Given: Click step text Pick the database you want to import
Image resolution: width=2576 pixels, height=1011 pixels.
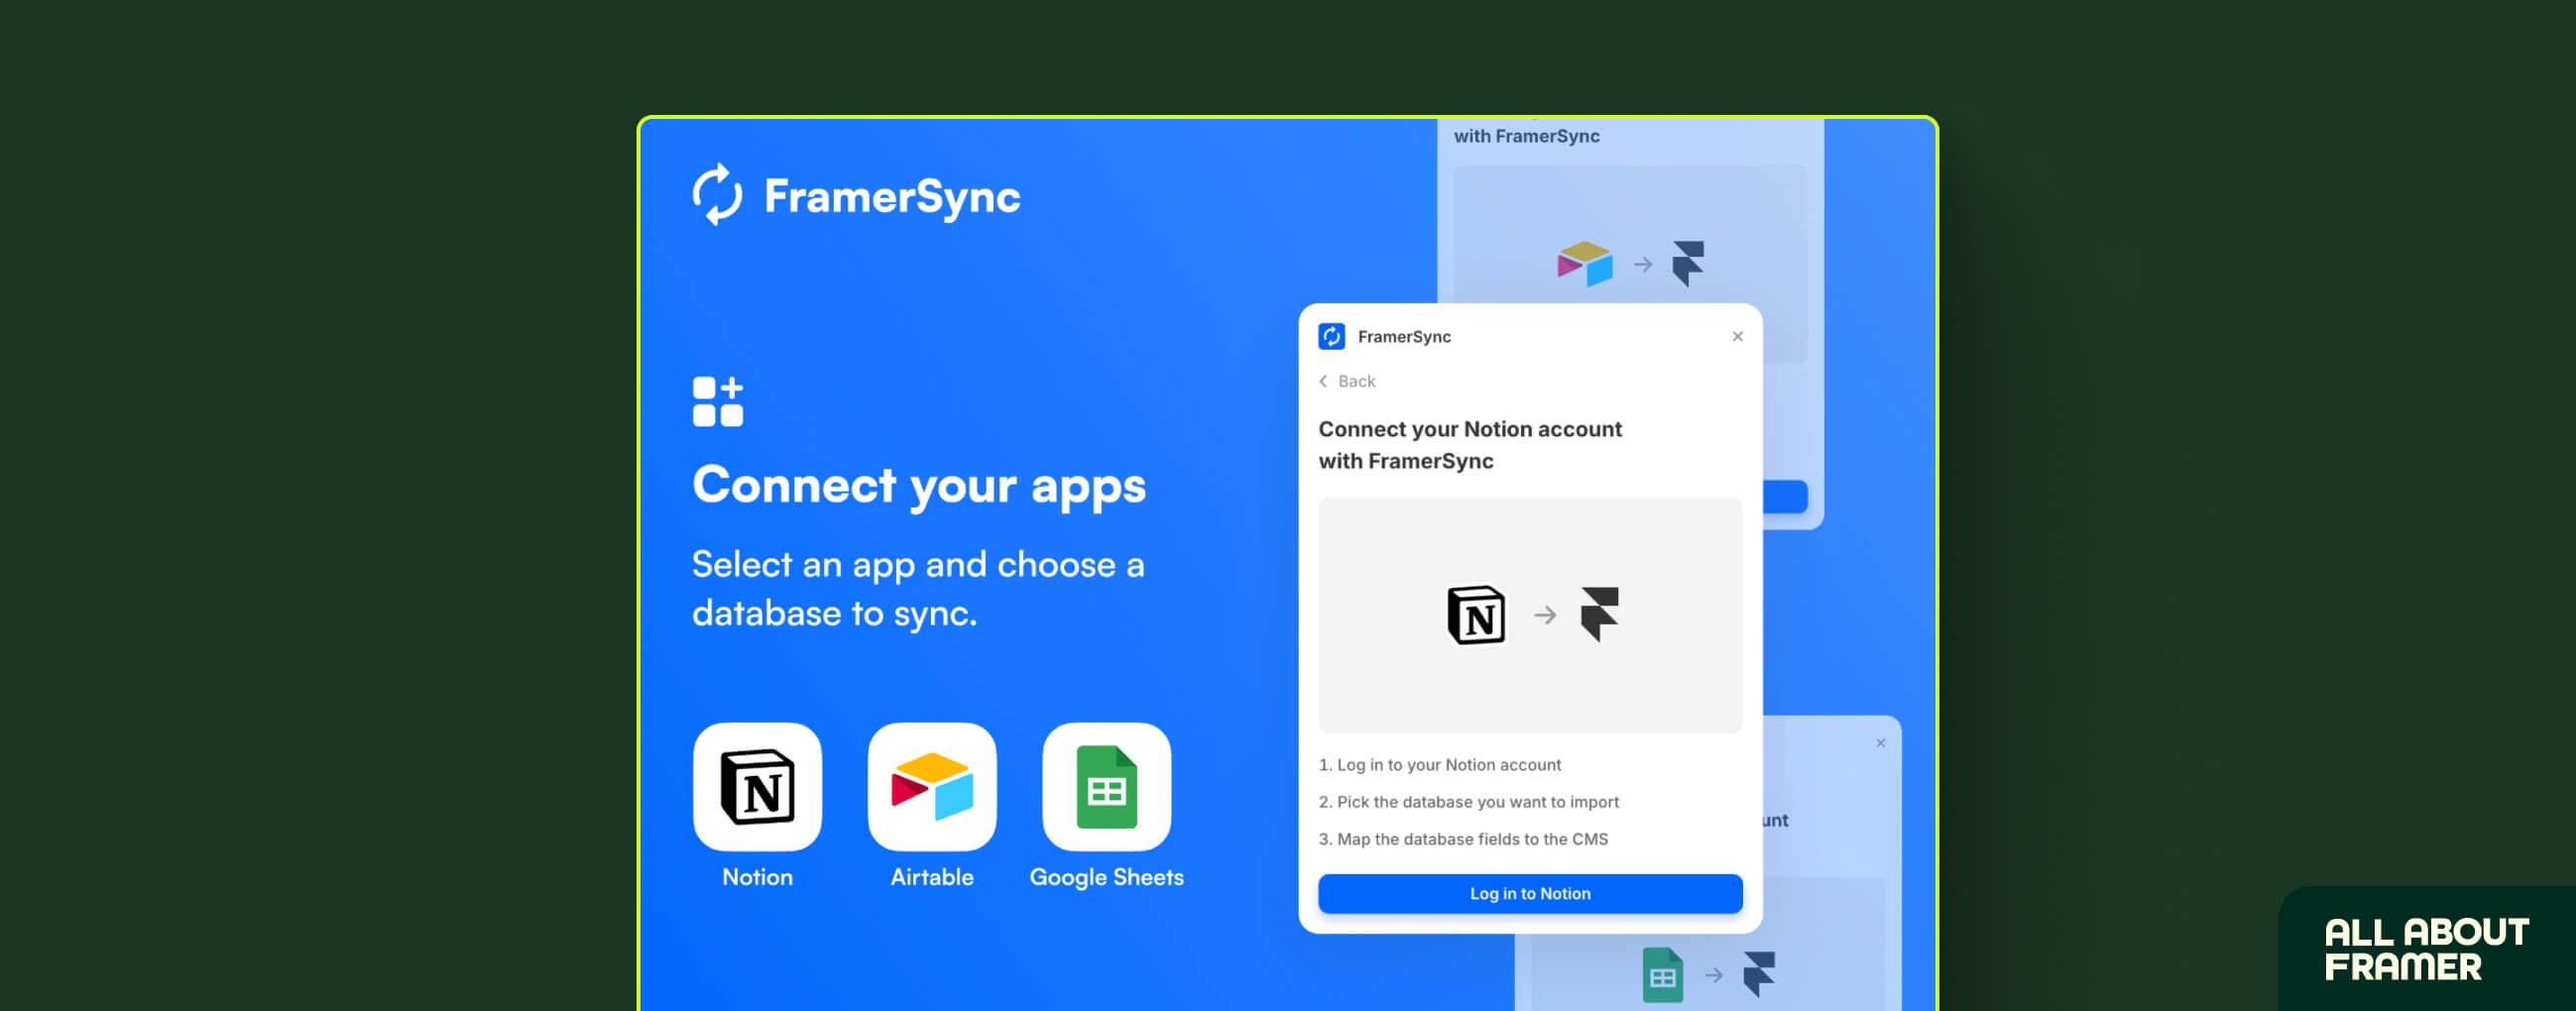Looking at the screenshot, I should (1468, 802).
